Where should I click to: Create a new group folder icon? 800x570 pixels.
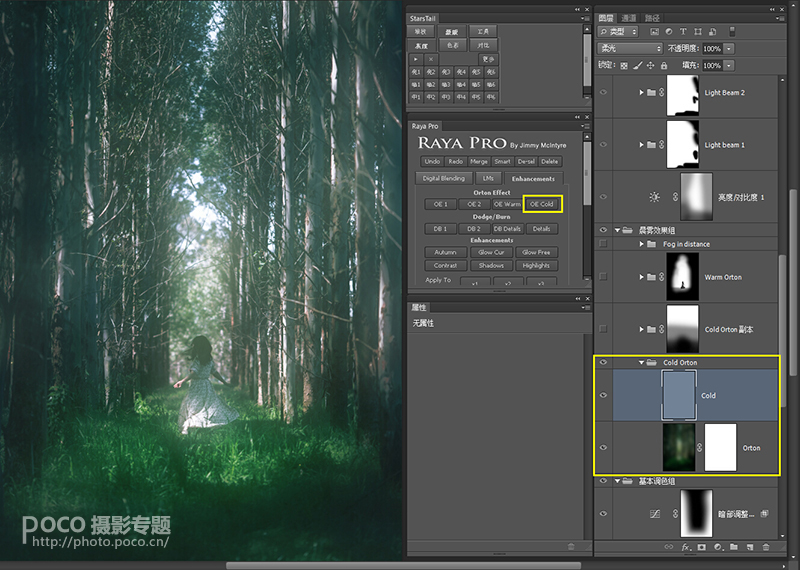pyautogui.click(x=734, y=547)
